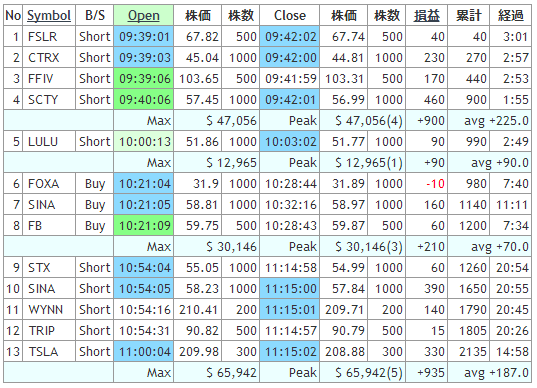Click the red -10 loss value
The image size is (537, 388).
pyautogui.click(x=435, y=184)
